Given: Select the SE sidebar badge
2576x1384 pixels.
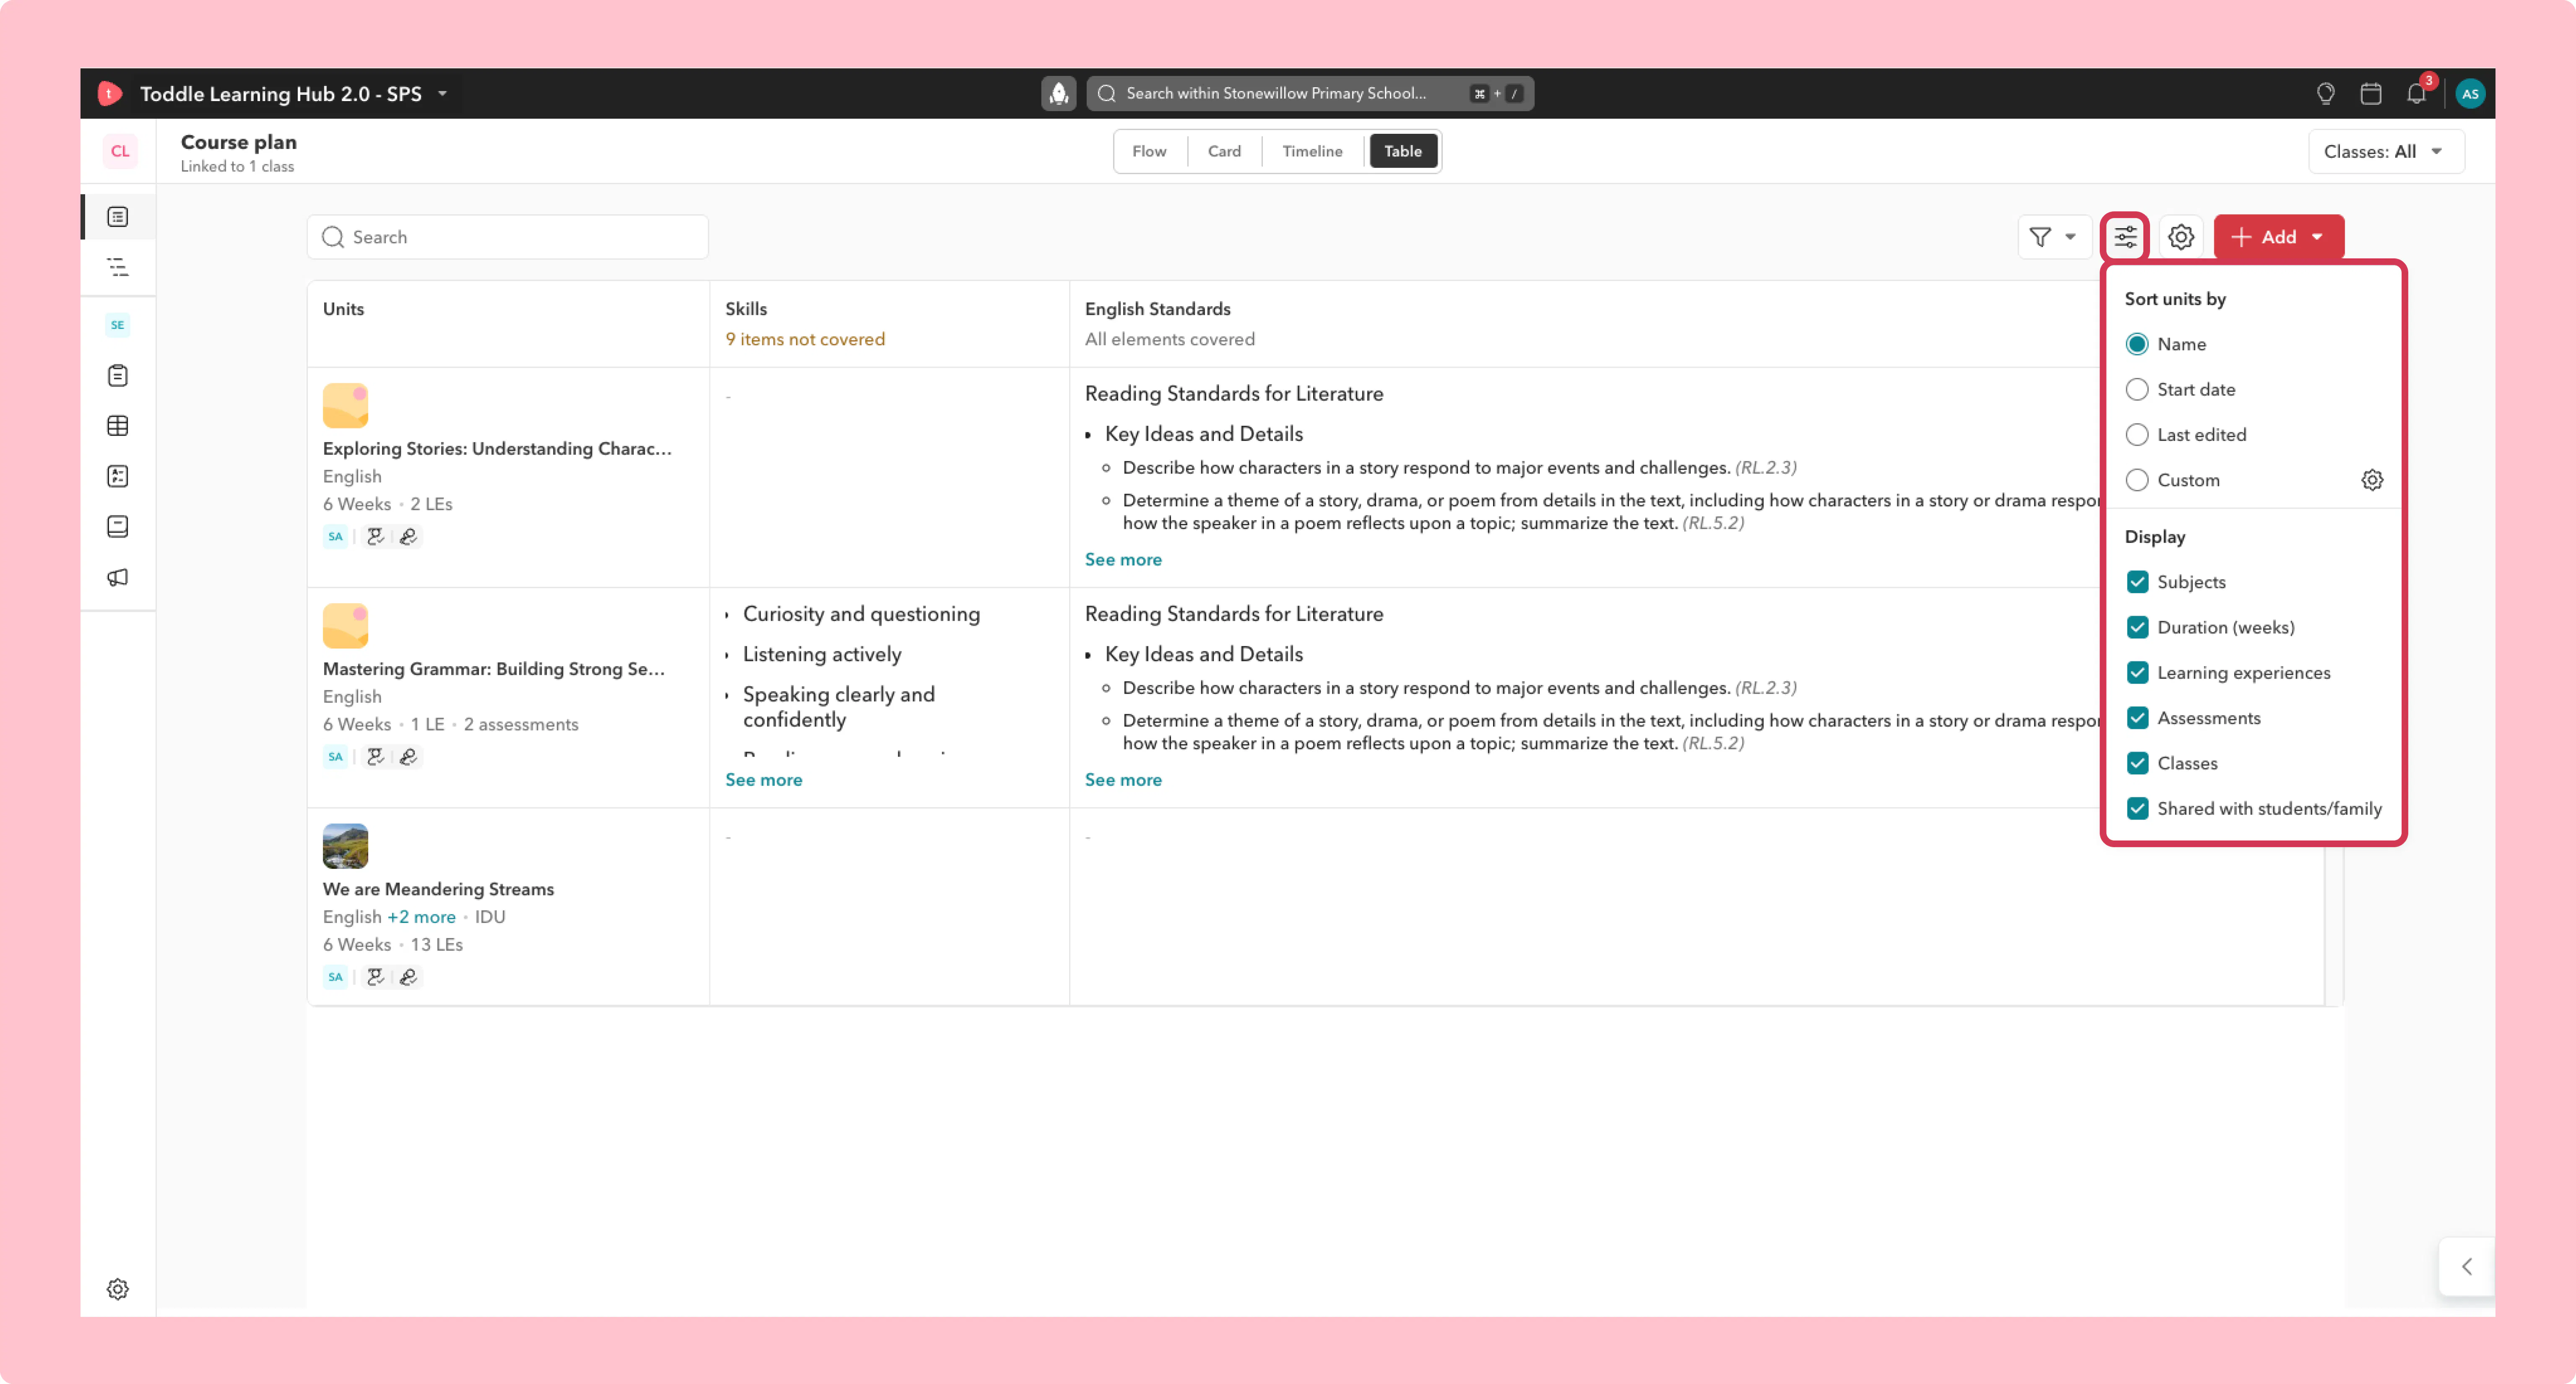Looking at the screenshot, I should click(118, 325).
